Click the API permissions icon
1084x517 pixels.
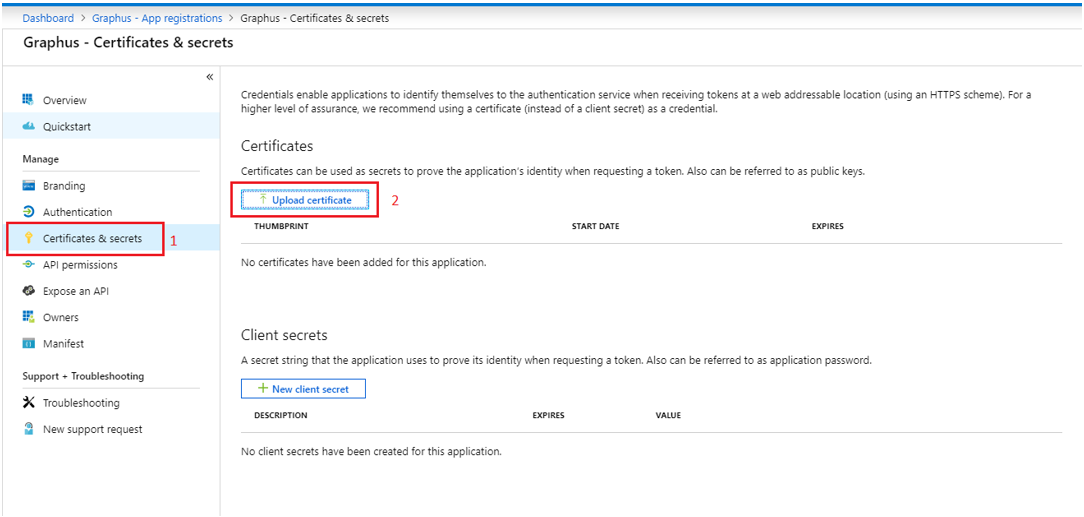[x=28, y=265]
